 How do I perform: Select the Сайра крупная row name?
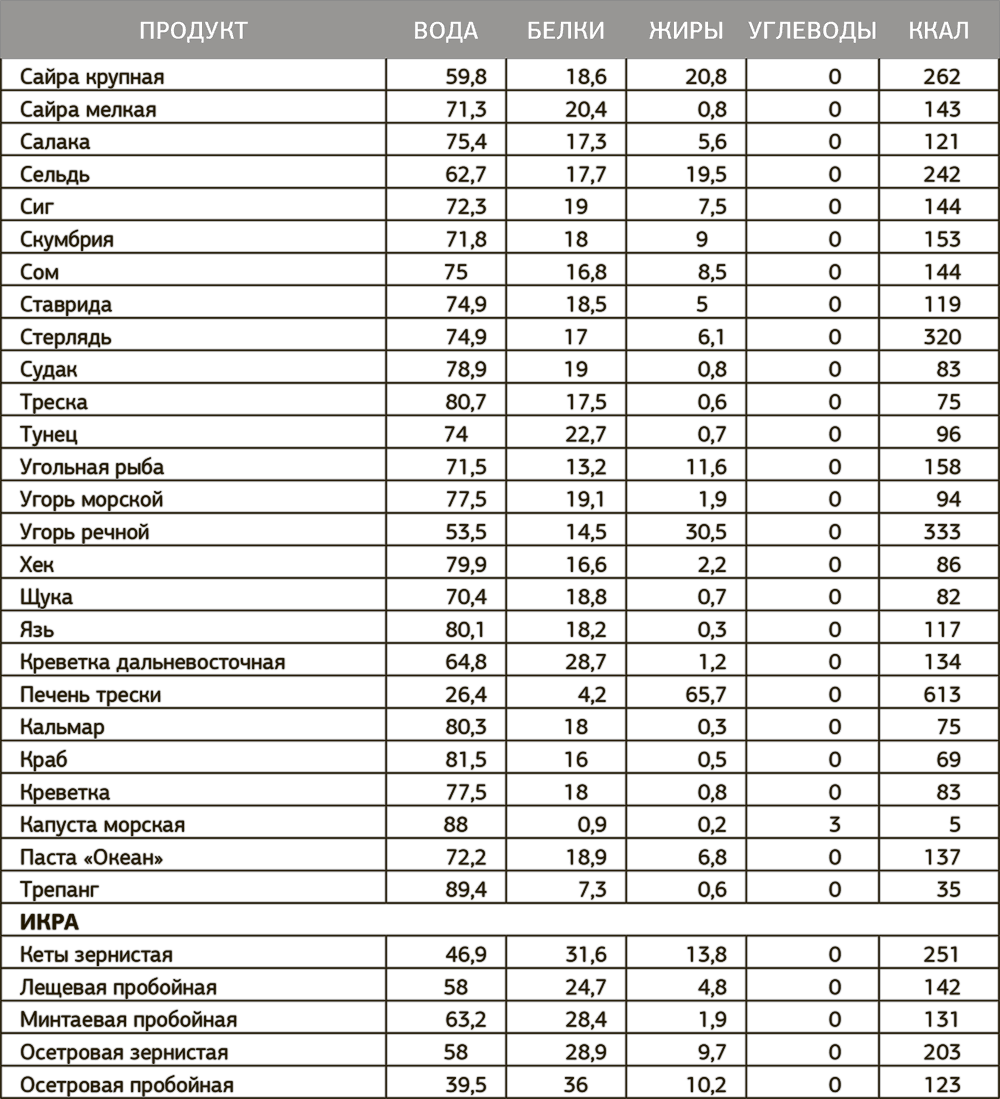point(92,77)
